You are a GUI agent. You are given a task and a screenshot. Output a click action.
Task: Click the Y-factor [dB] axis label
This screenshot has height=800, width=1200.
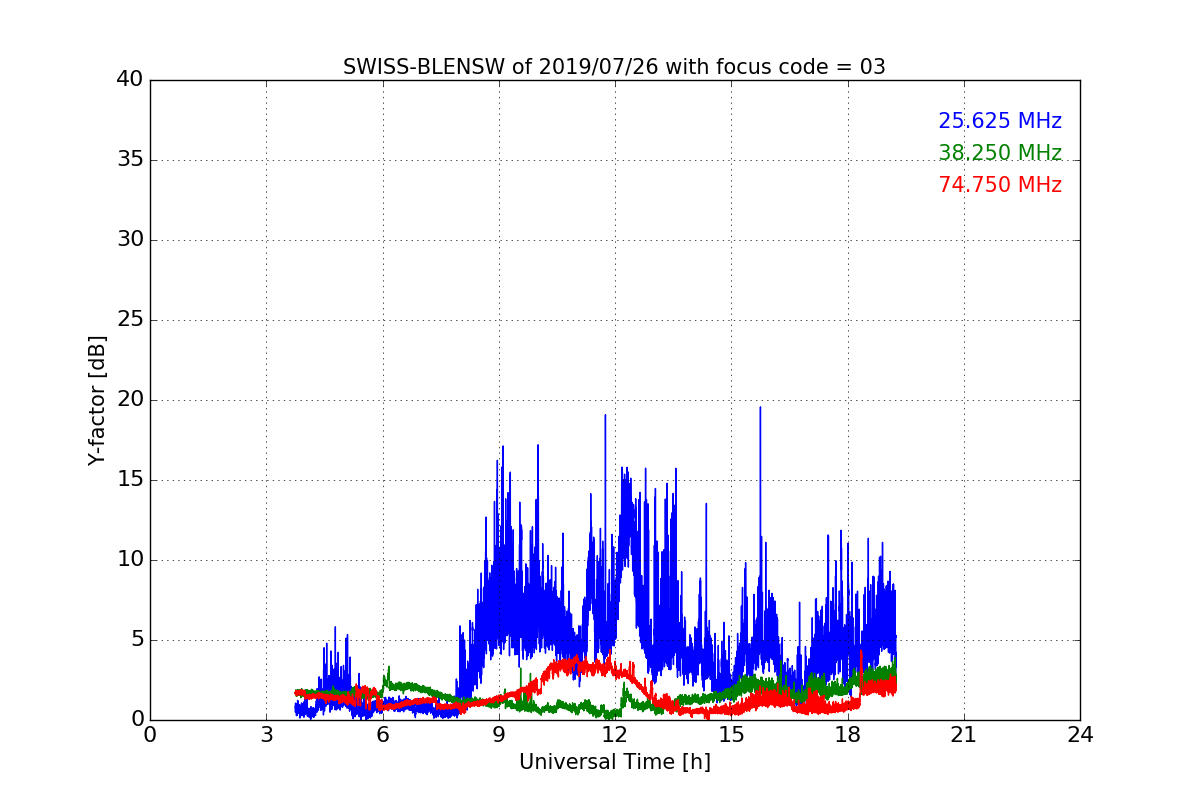coord(97,400)
